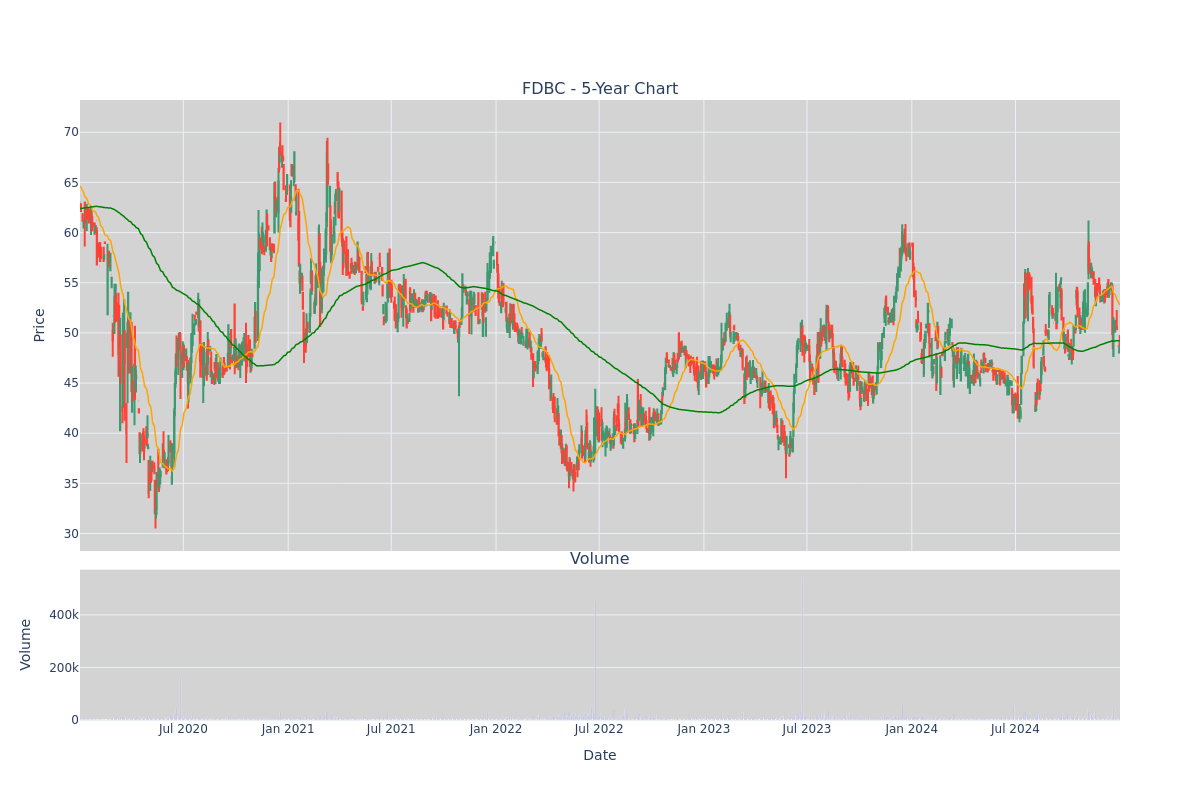
Task: Click the 45 price tick label
Action: 71,383
